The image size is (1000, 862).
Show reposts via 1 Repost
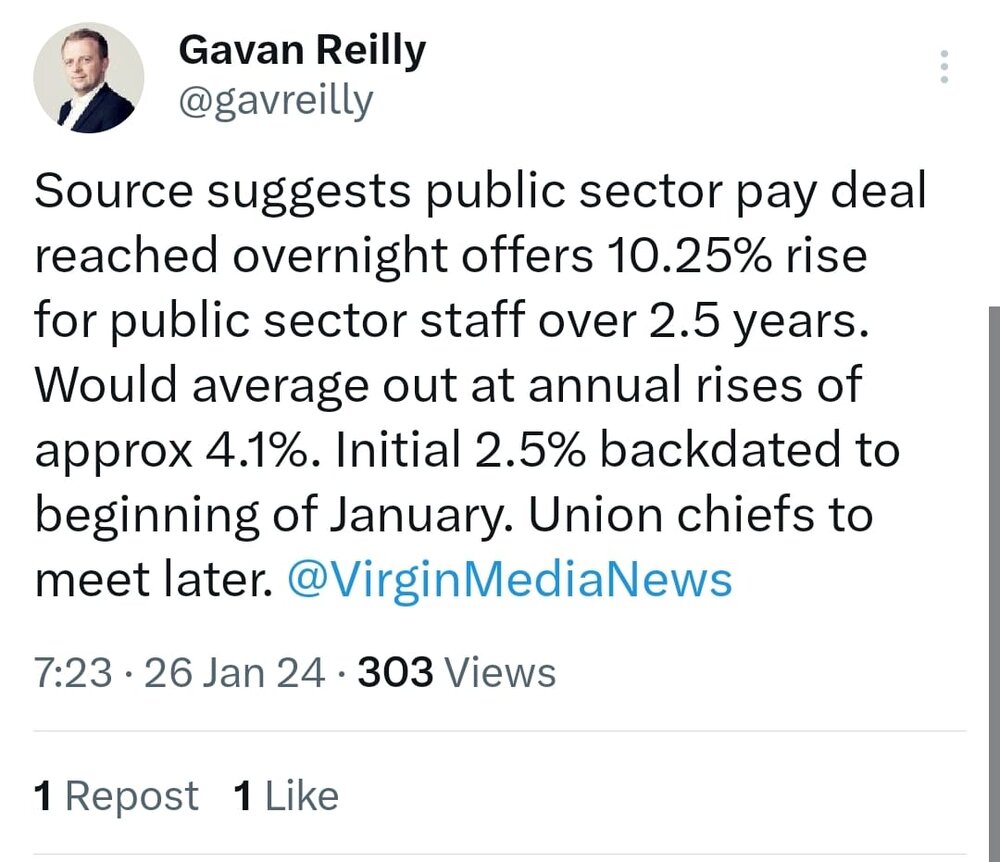point(116,796)
